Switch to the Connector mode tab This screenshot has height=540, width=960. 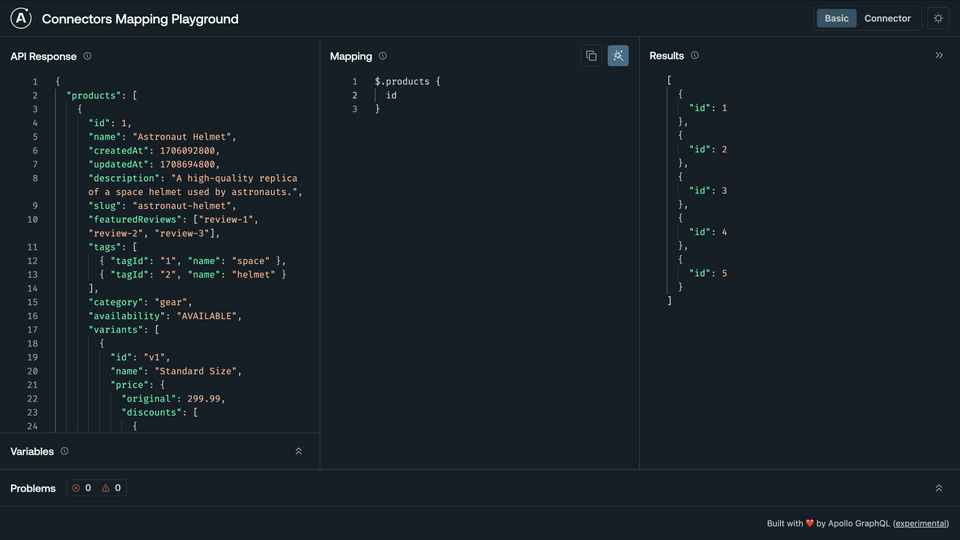887,18
